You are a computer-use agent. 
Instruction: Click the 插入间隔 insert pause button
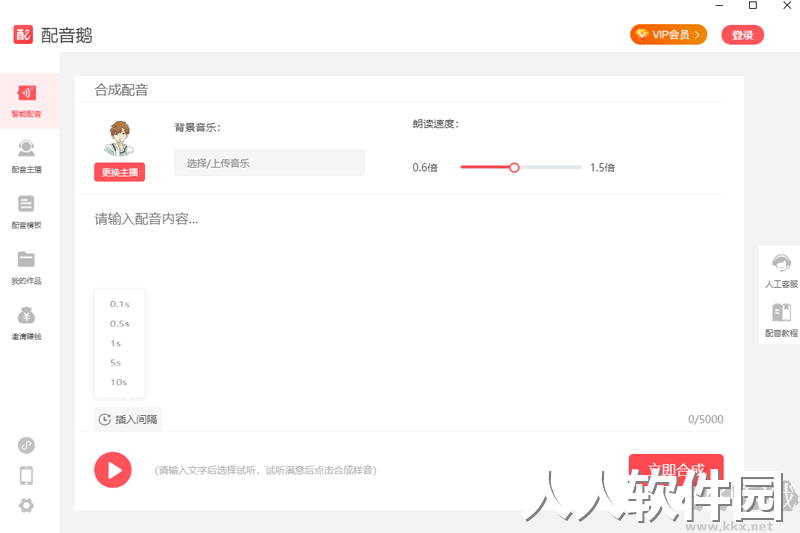(x=128, y=419)
